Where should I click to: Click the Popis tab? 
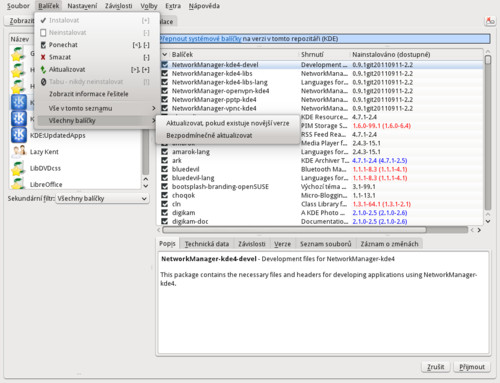tap(167, 243)
